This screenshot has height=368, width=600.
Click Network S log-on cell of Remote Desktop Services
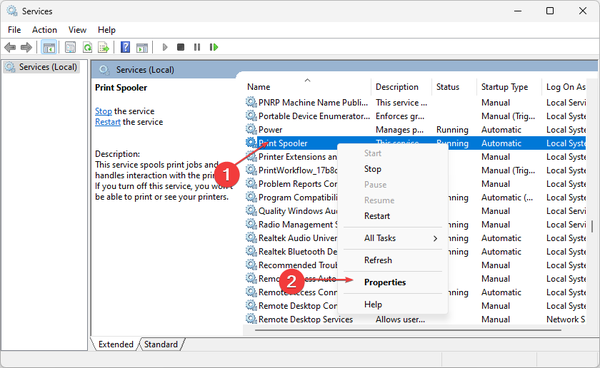coord(566,319)
